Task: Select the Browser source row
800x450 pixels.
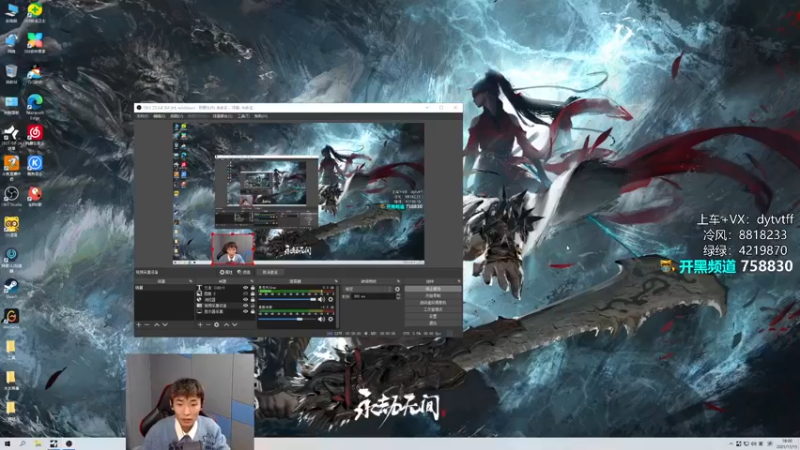Action: pos(226,299)
